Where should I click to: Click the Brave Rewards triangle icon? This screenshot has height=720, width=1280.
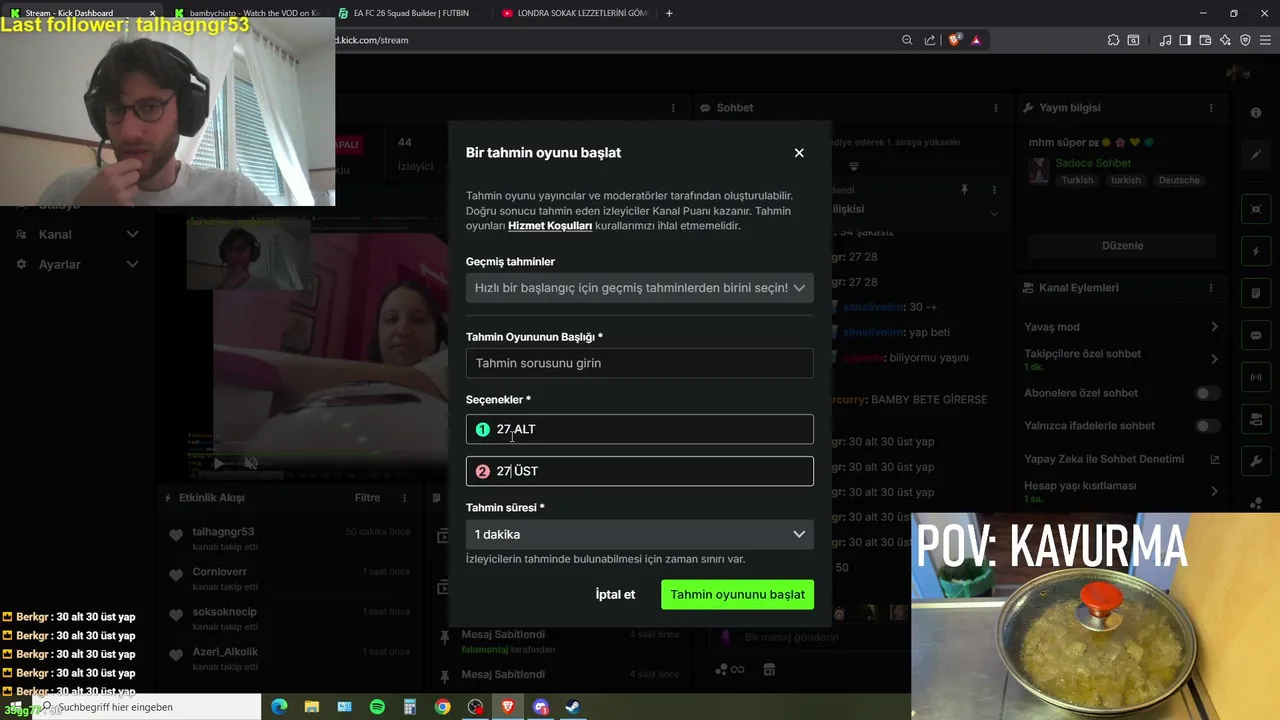[x=976, y=40]
